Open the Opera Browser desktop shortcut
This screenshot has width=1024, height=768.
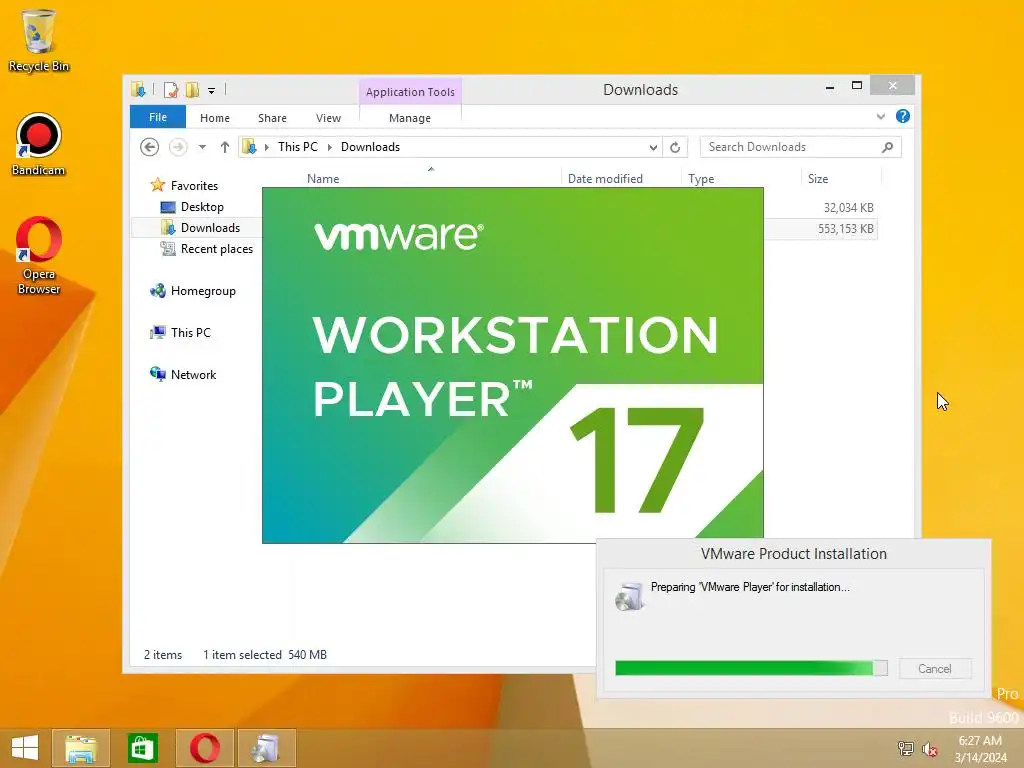coord(39,255)
